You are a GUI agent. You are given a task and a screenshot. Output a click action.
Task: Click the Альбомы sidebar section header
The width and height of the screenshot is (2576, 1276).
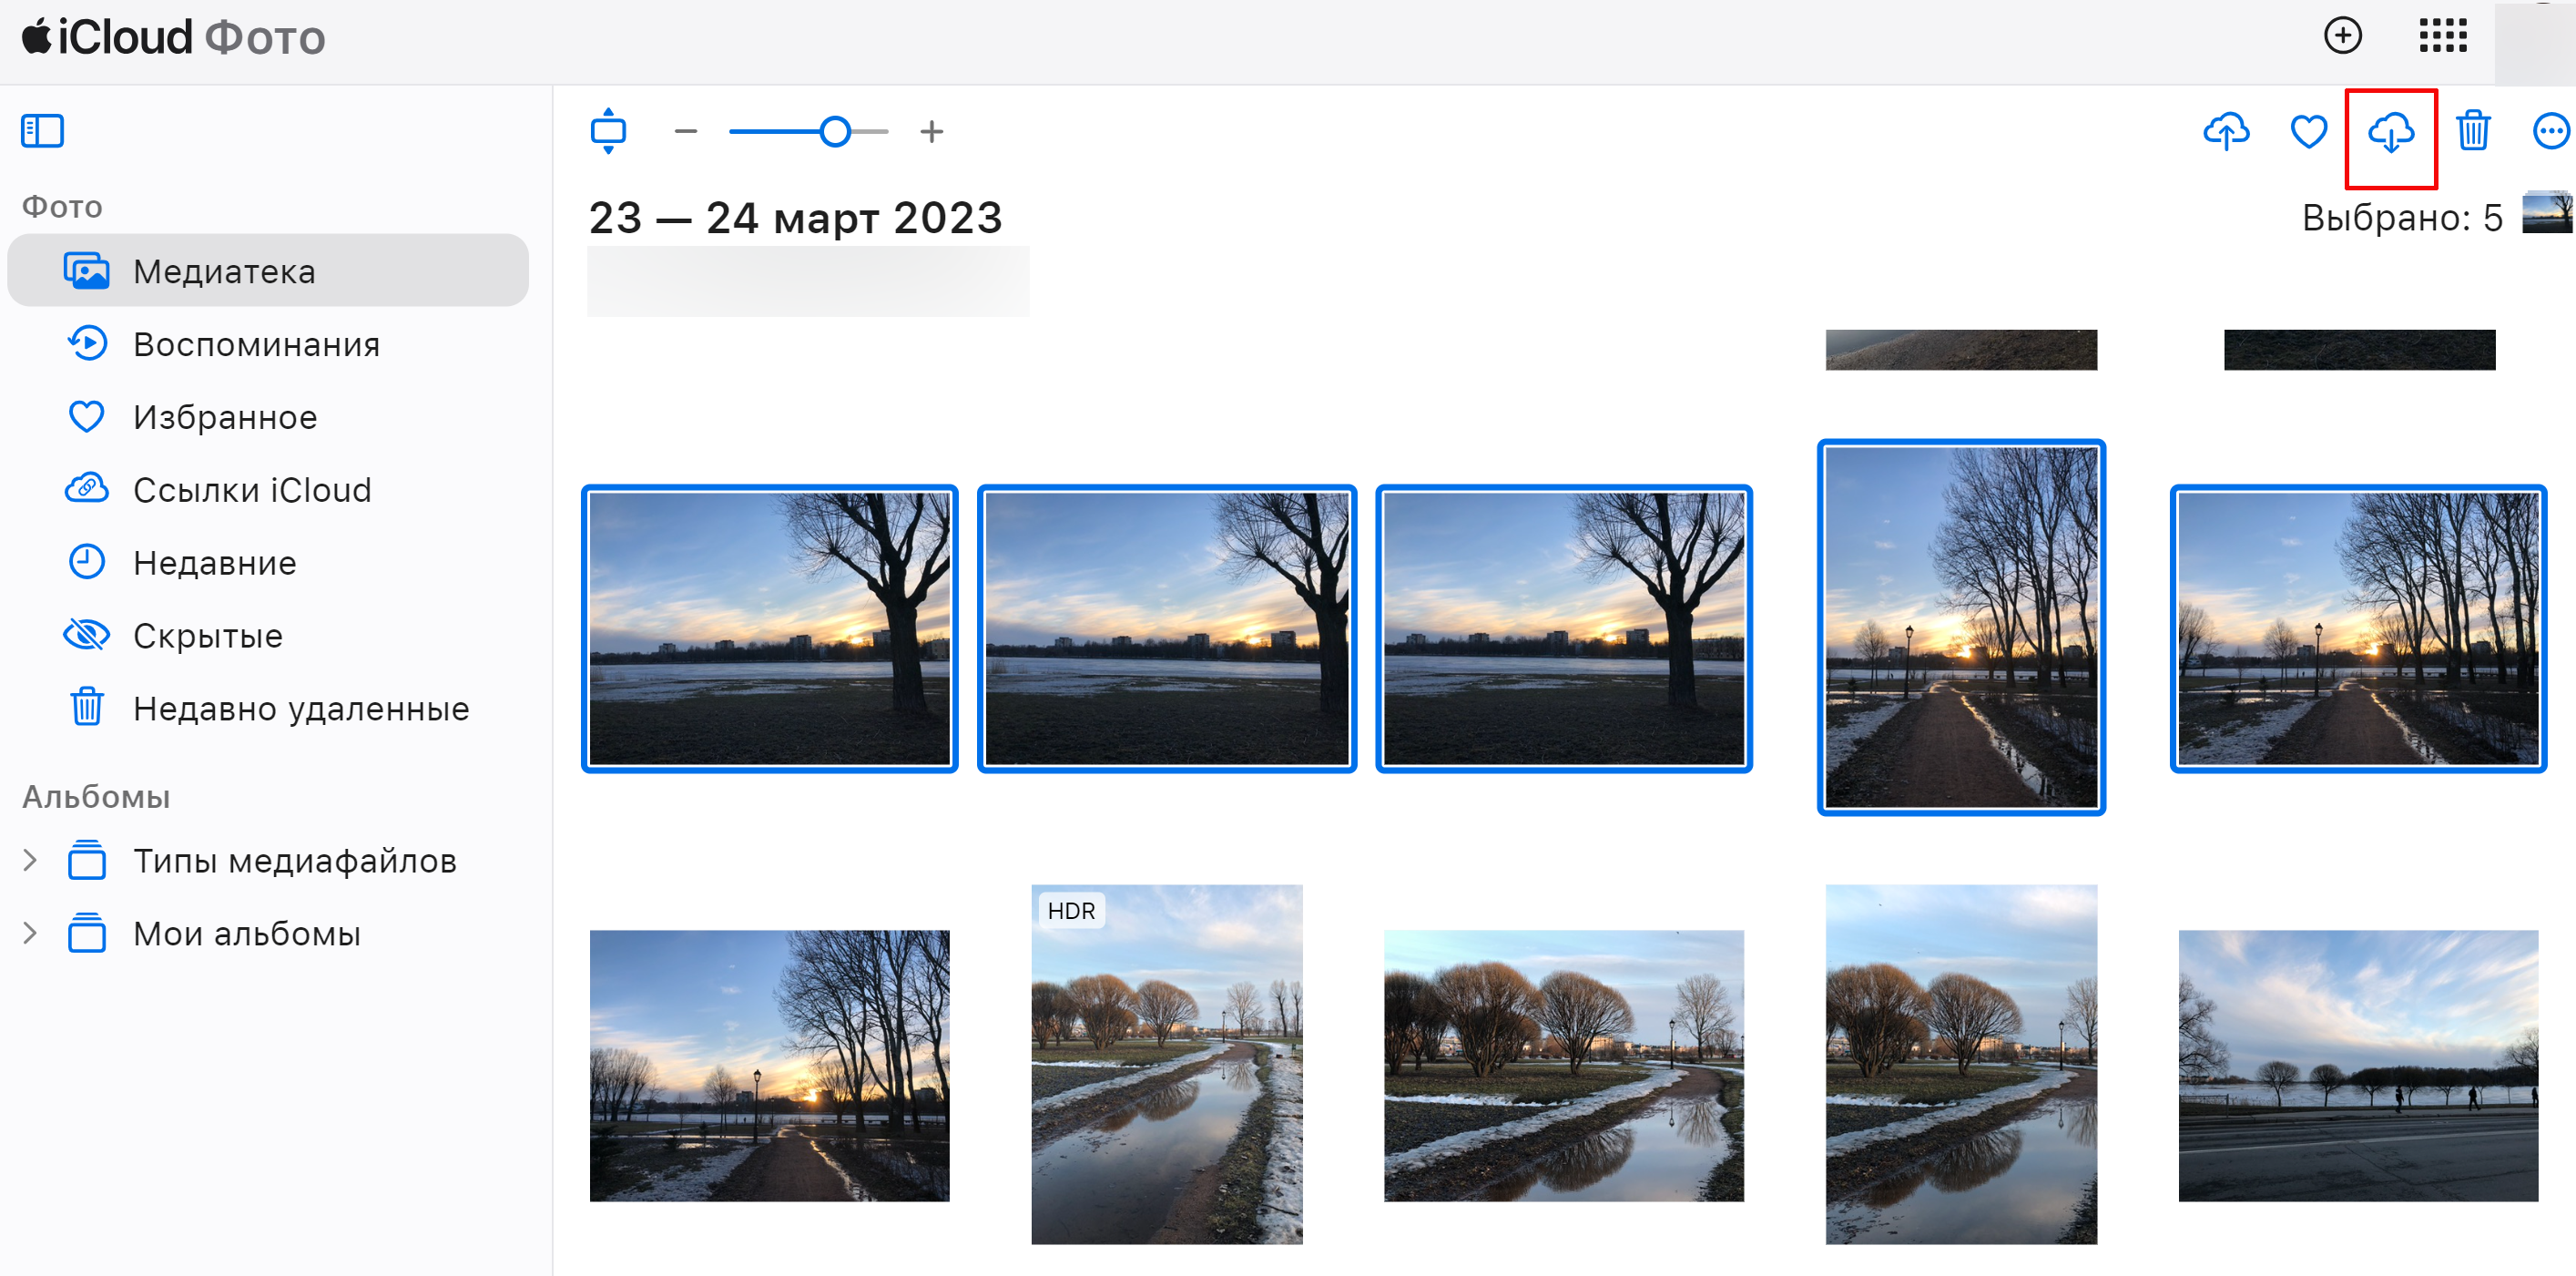[x=96, y=796]
